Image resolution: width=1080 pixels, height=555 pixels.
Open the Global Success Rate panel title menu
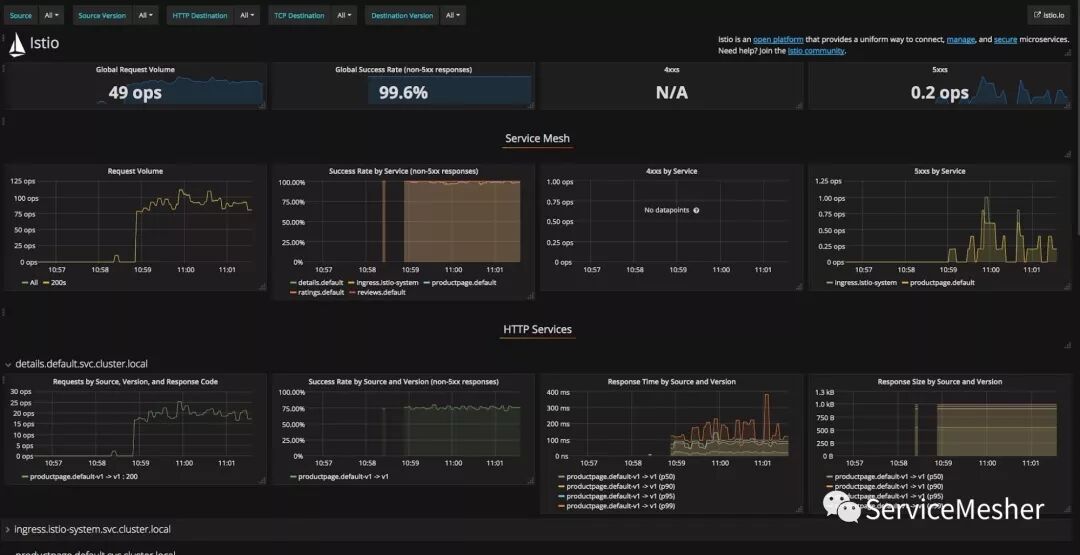tap(403, 70)
